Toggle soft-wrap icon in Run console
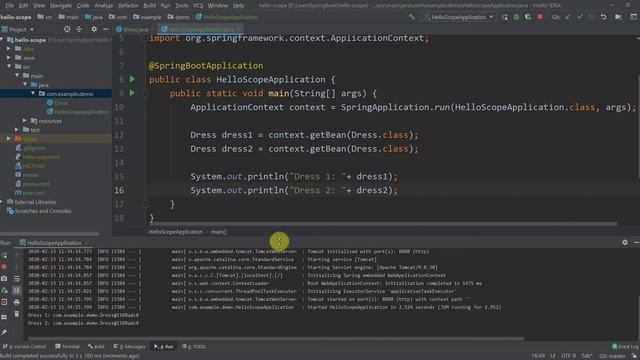Image resolution: width=640 pixels, height=360 pixels. (x=16, y=279)
